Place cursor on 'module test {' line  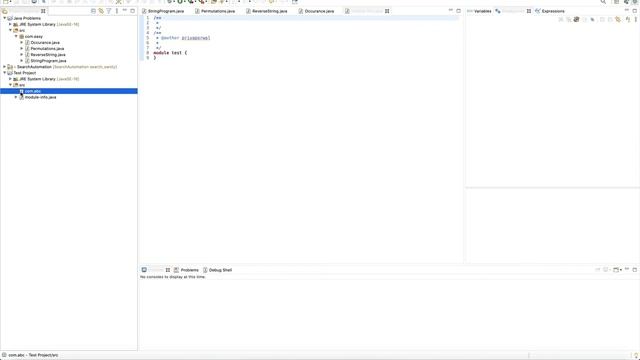170,53
